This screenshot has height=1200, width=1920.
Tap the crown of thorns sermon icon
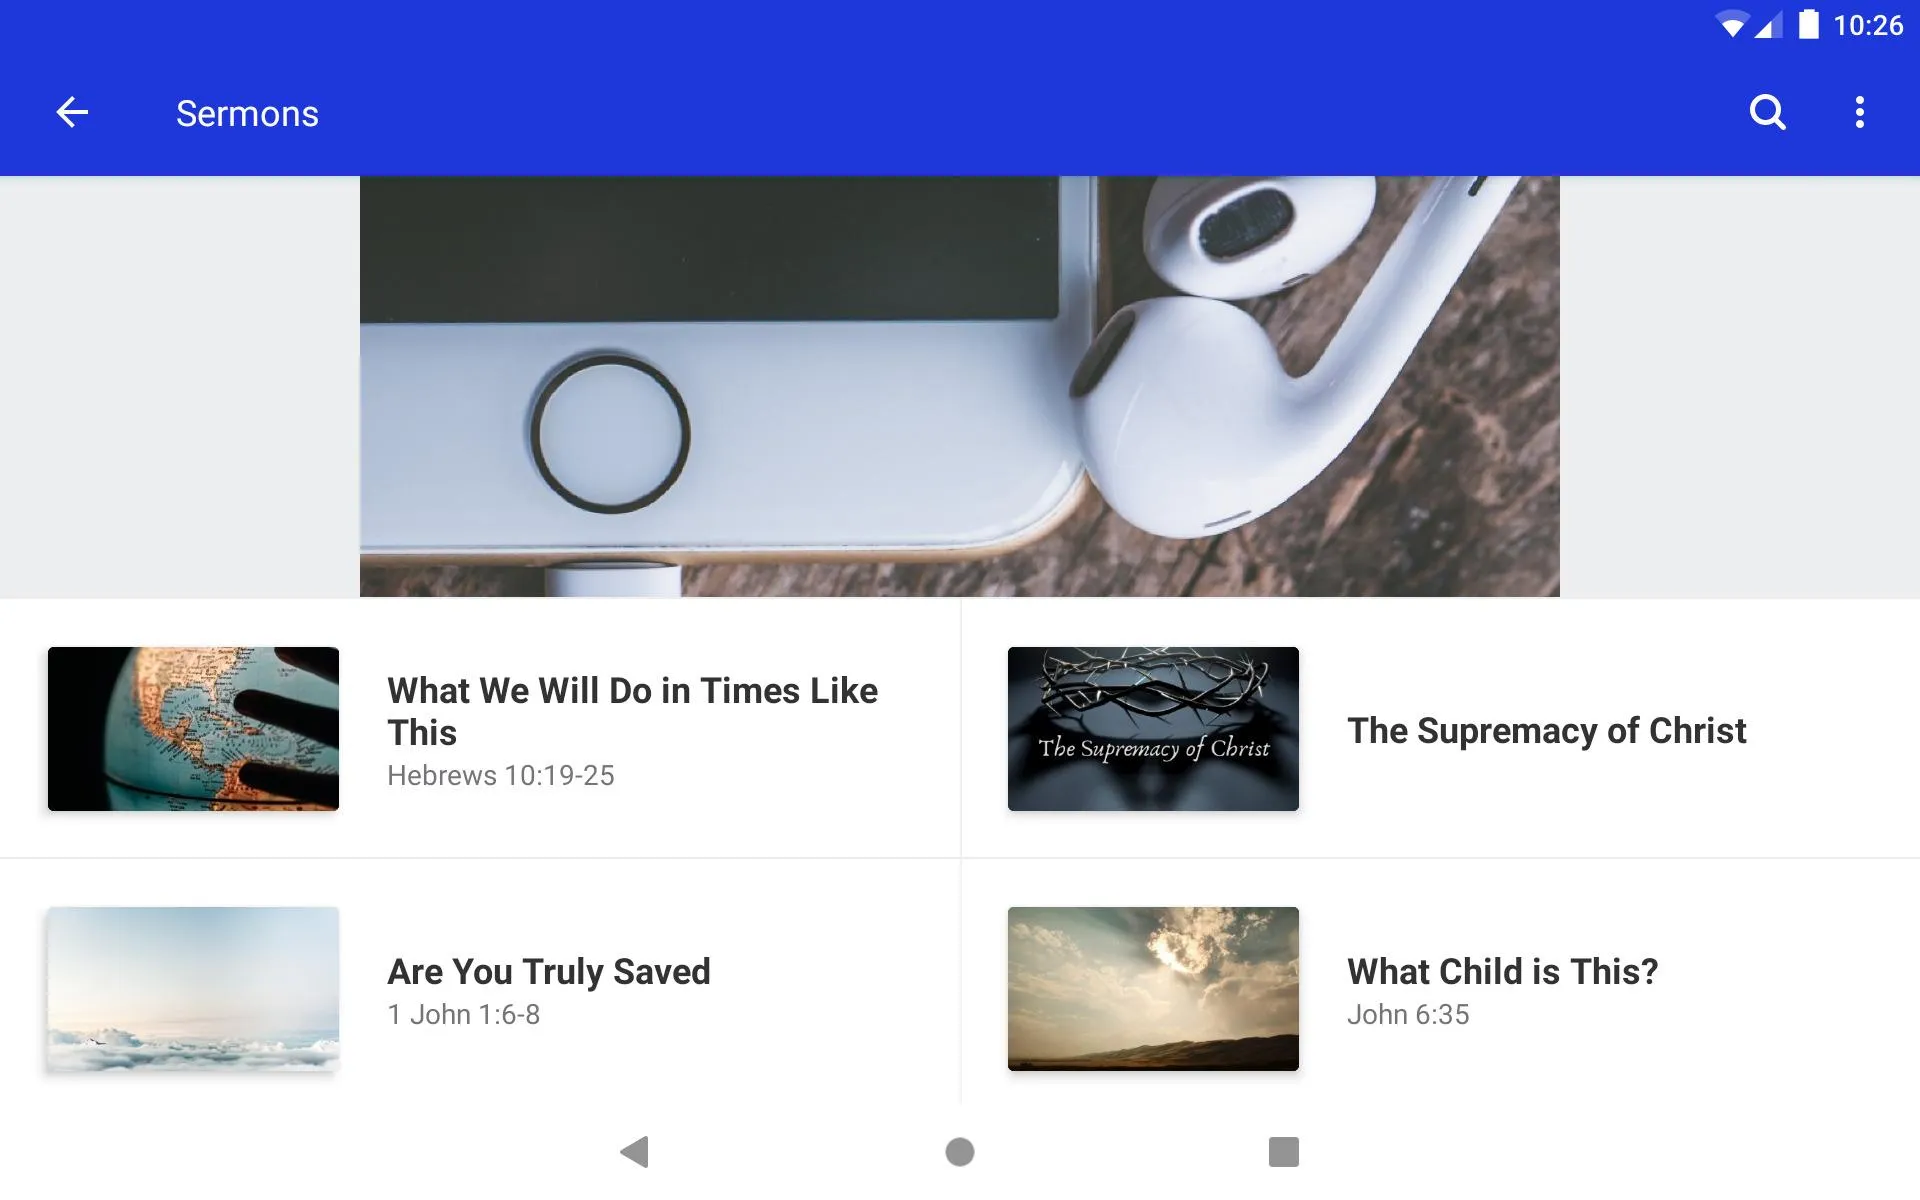(1153, 727)
